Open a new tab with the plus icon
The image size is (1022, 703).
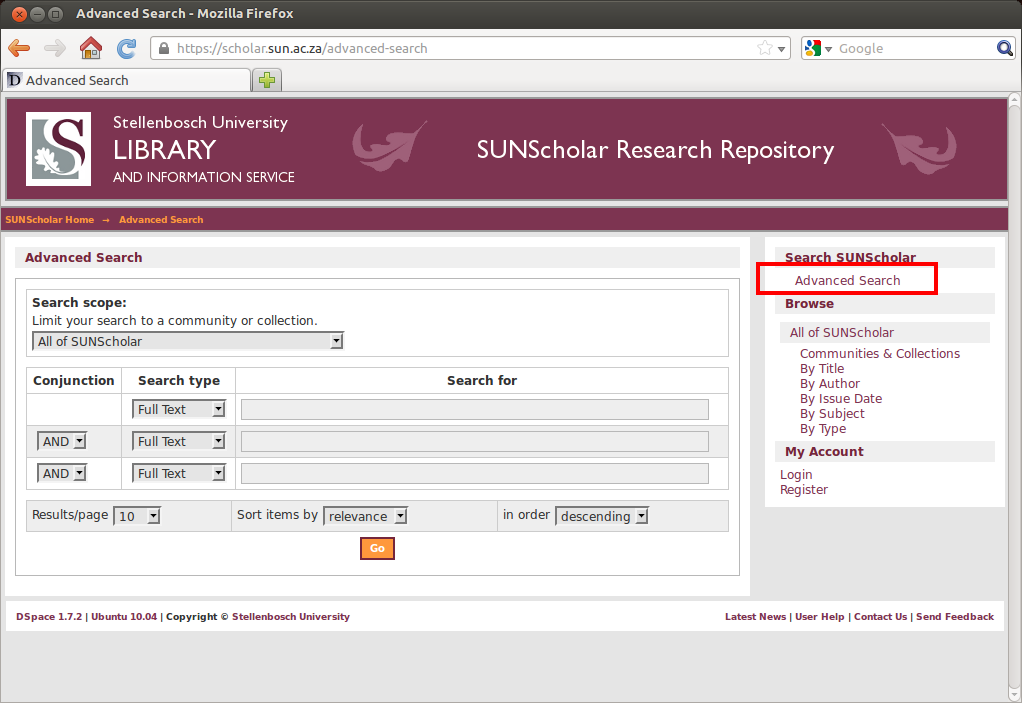tap(267, 80)
